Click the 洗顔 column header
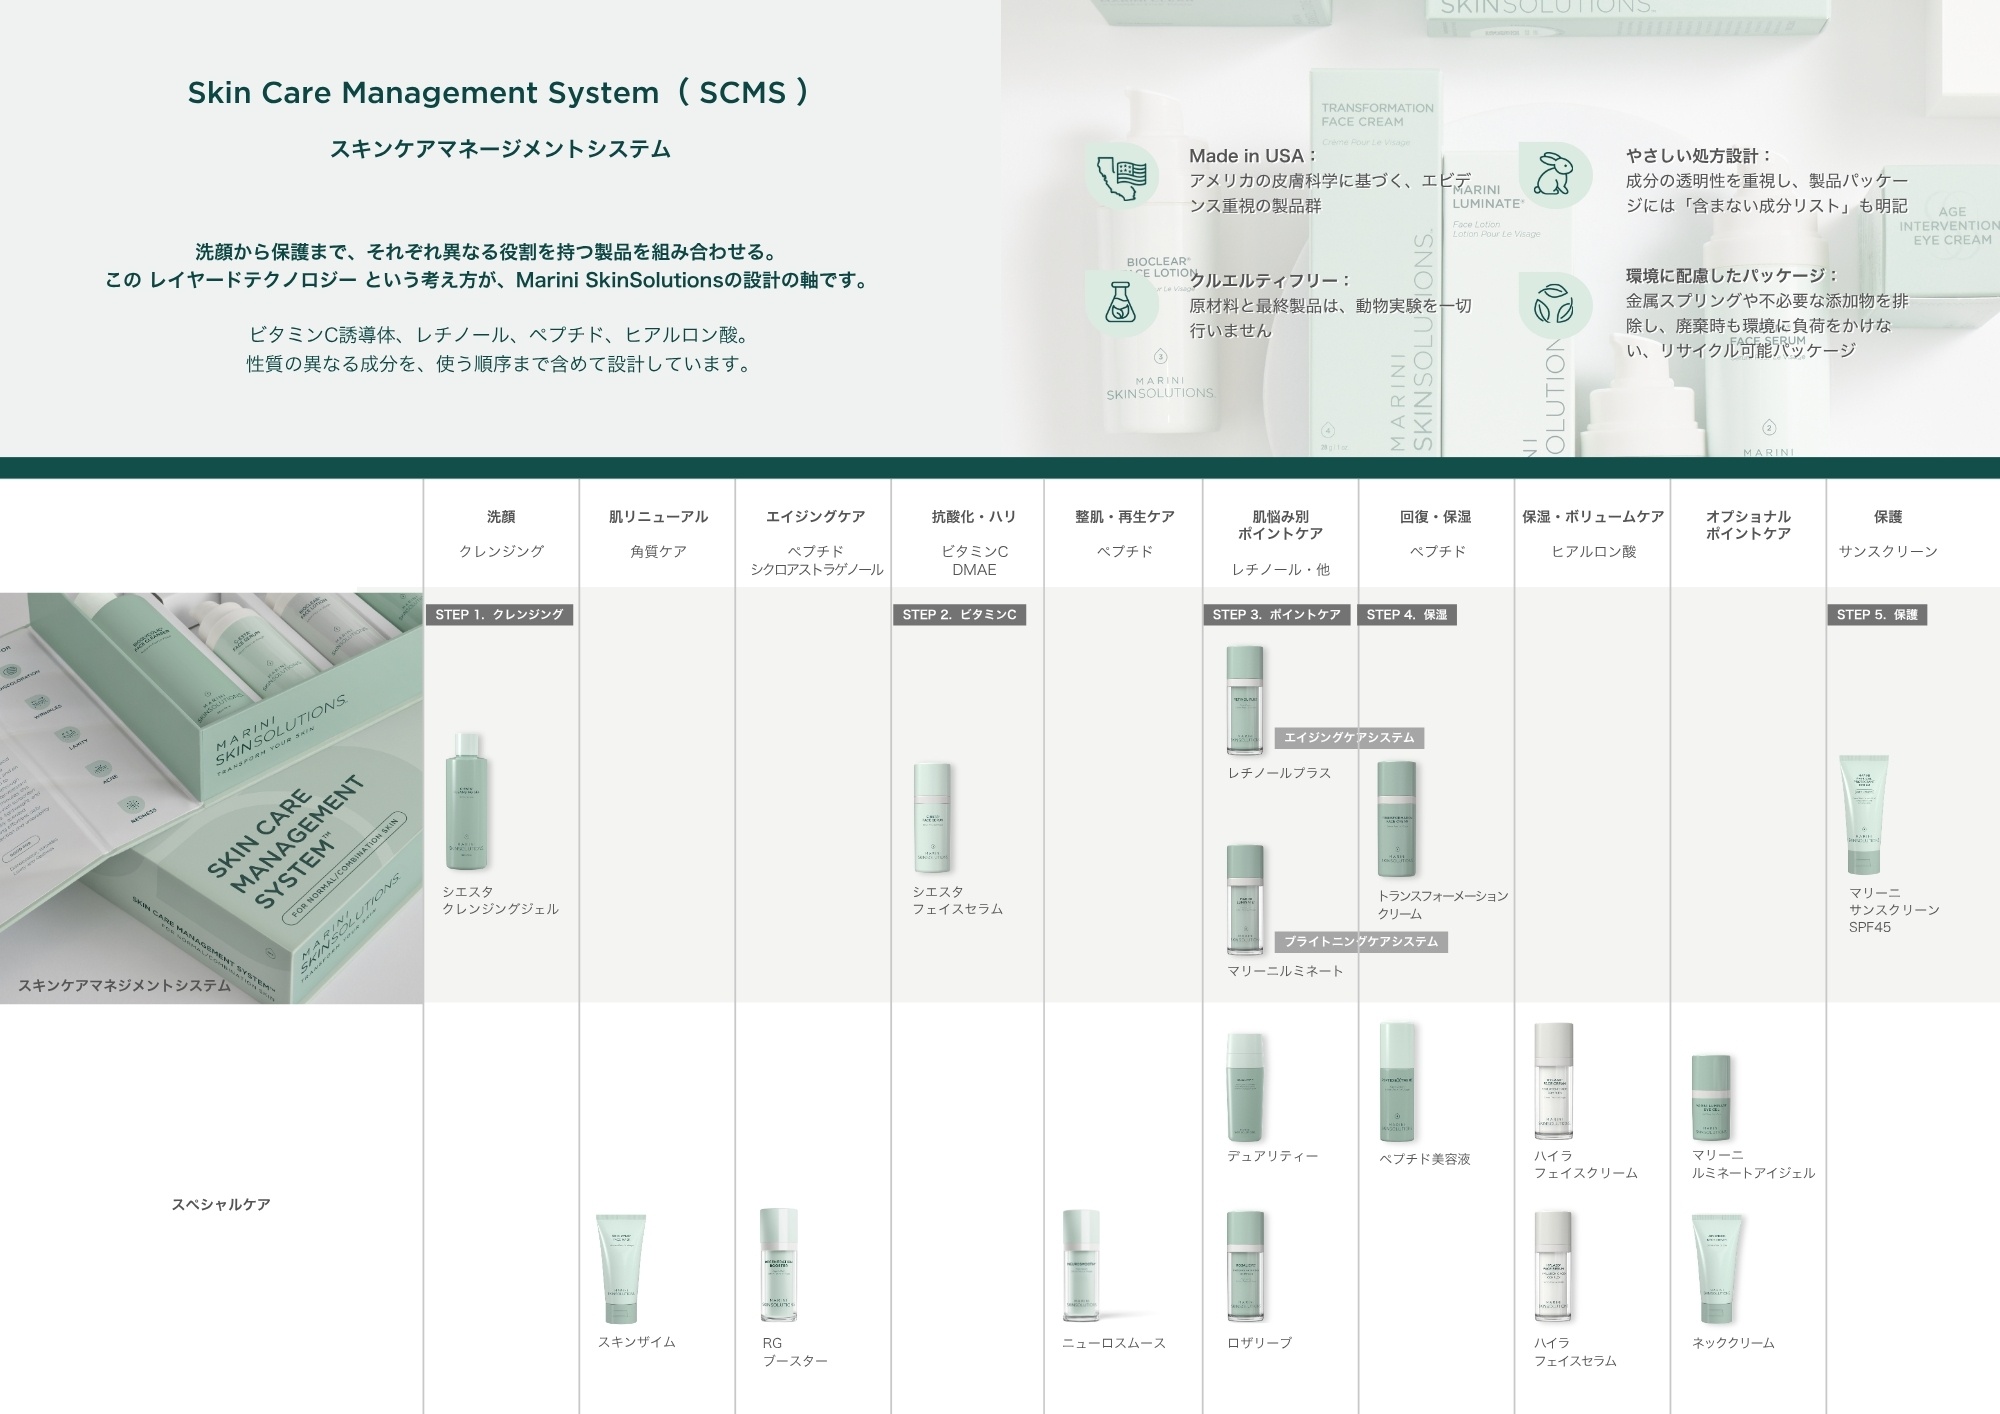Image resolution: width=2000 pixels, height=1414 pixels. [501, 517]
